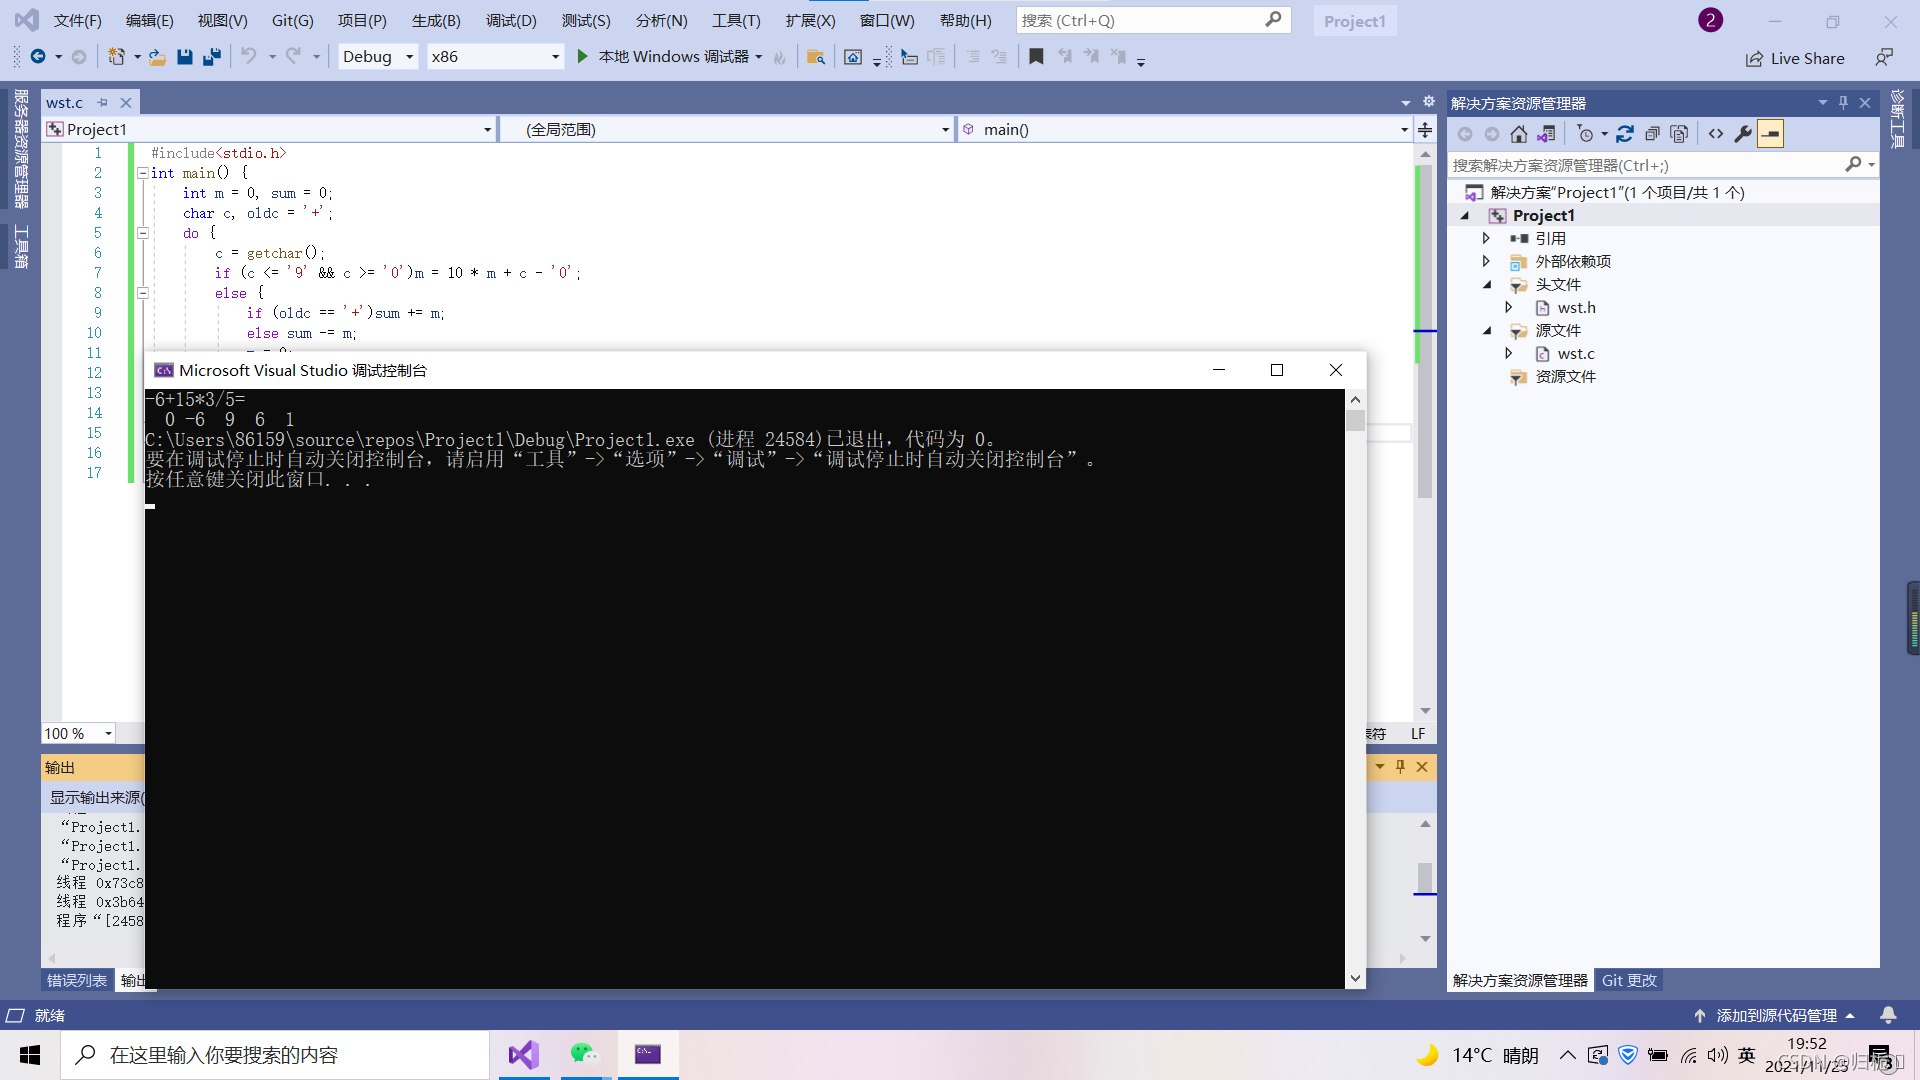Click the editor settings gear icon
This screenshot has height=1080, width=1920.
click(x=1429, y=102)
